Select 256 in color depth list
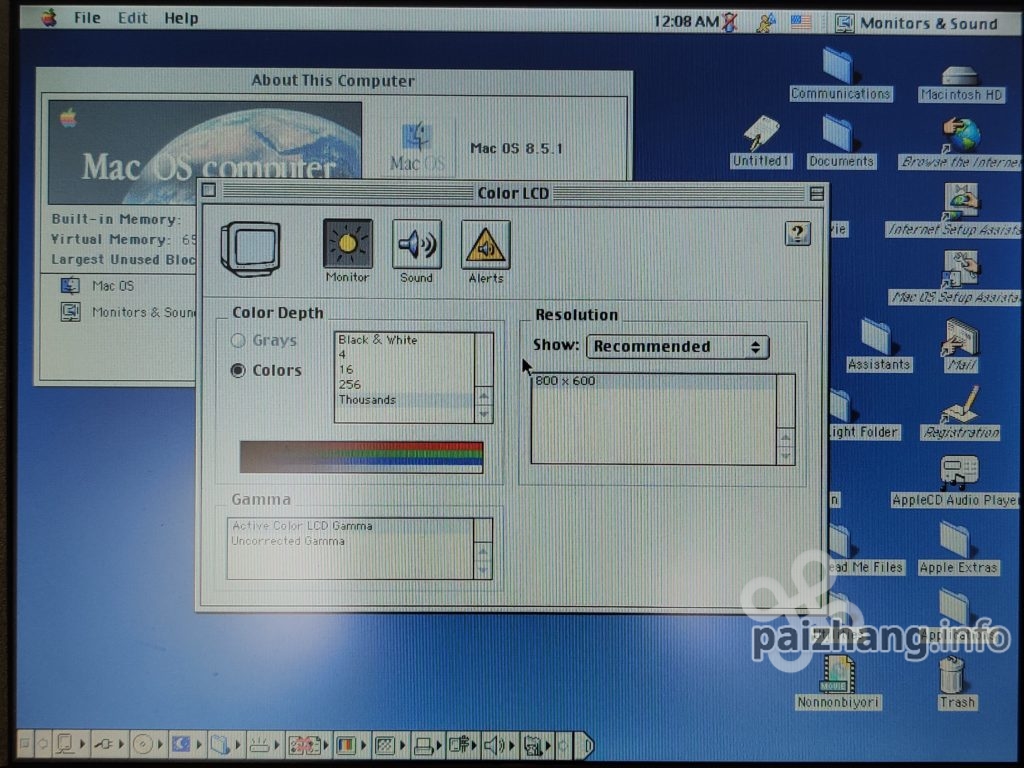1024x768 pixels. tap(350, 385)
